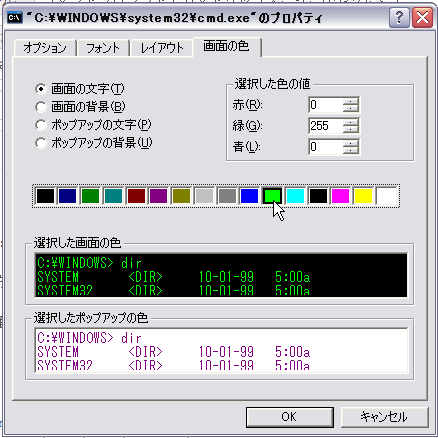Select the light gray color swatch
This screenshot has width=438, height=438.
204,196
